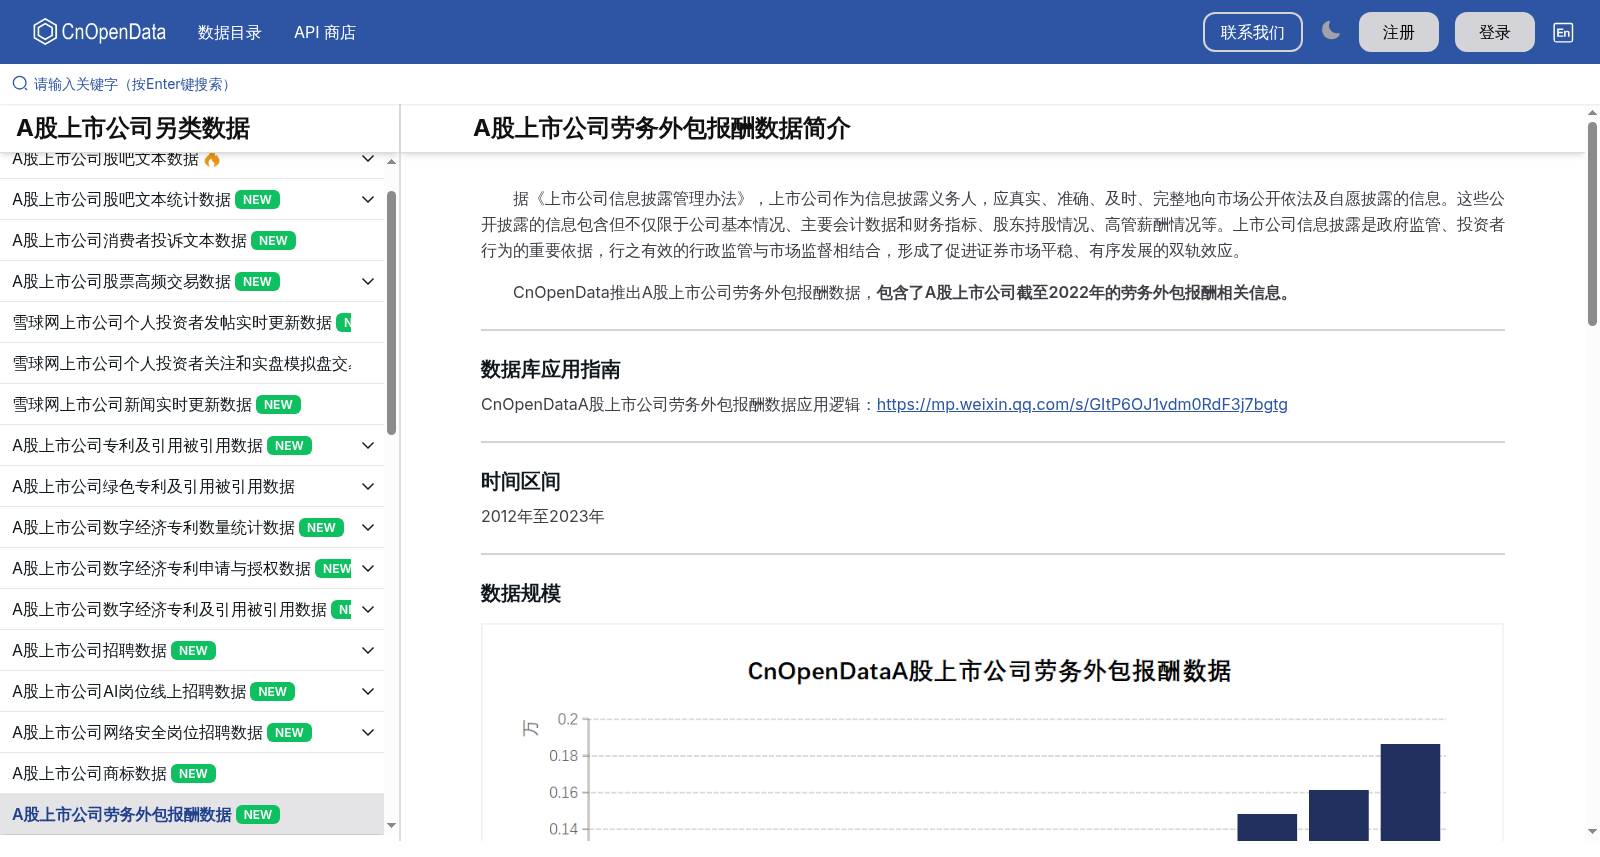Expand A股上市公司股吧文本统计数据 chevron
The width and height of the screenshot is (1600, 857).
pyautogui.click(x=368, y=200)
